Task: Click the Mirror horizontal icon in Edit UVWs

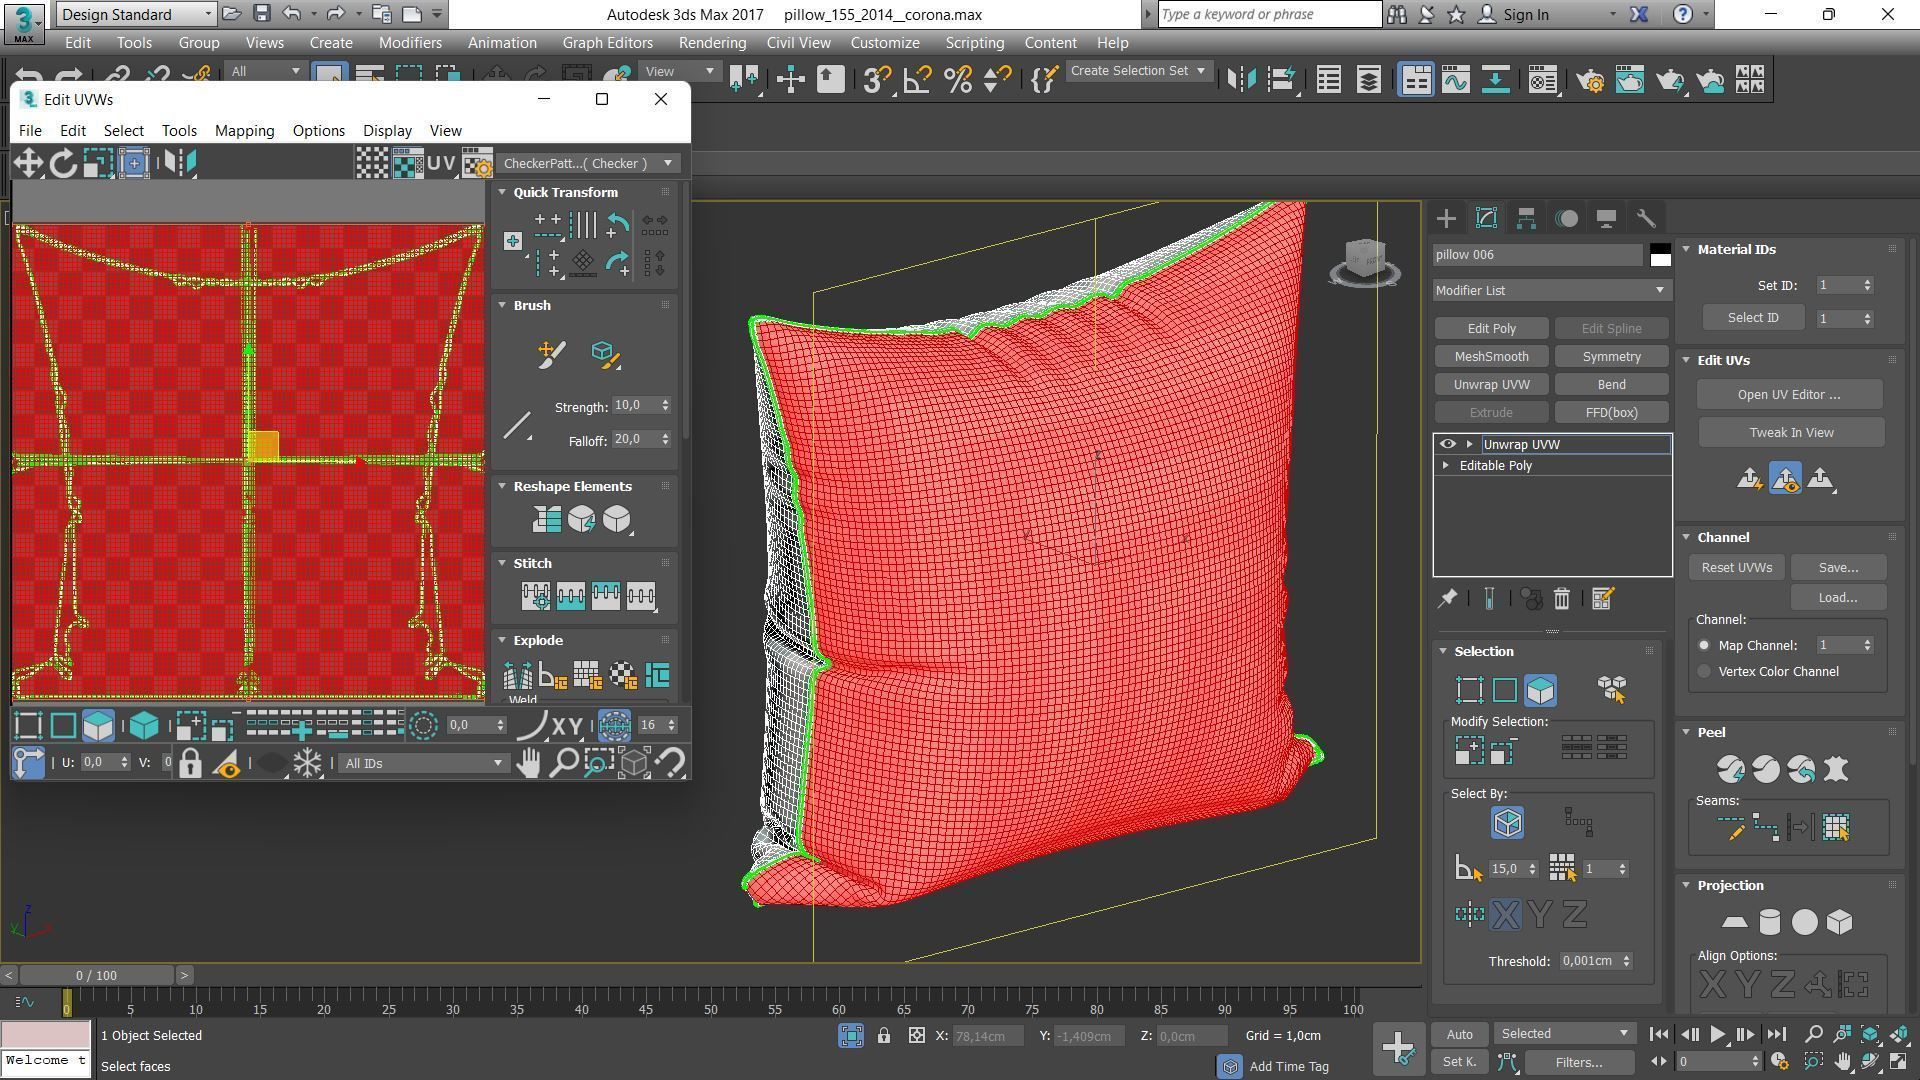Action: point(180,163)
